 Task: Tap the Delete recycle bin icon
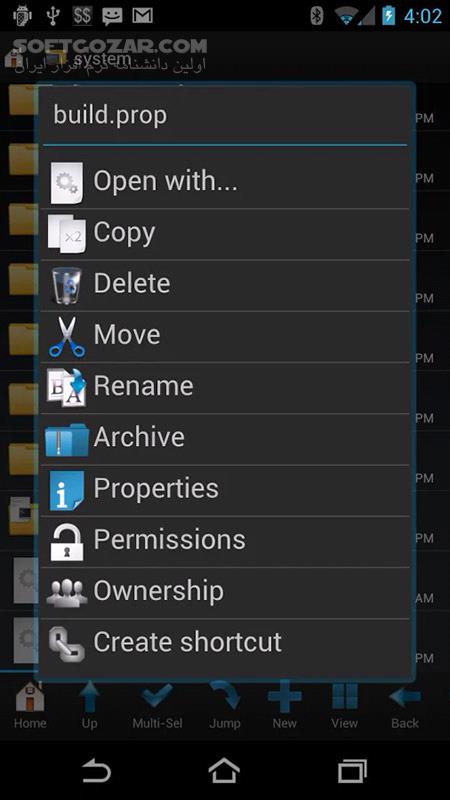[x=67, y=286]
